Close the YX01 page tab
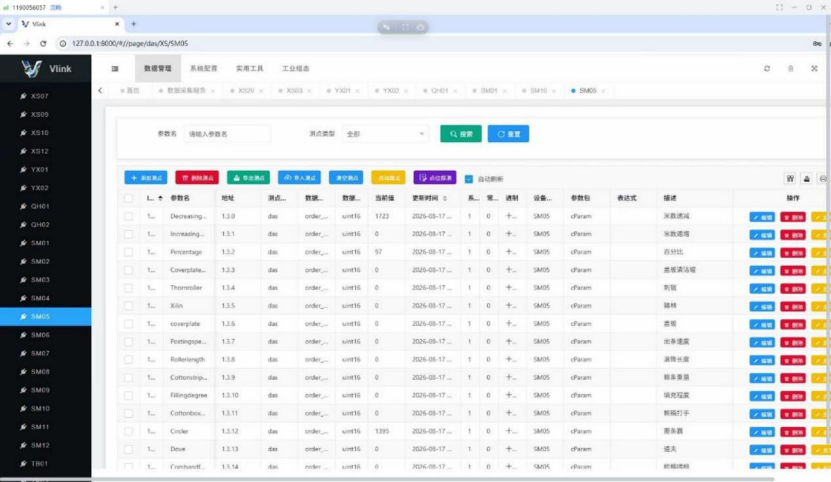Image resolution: width=831 pixels, height=482 pixels. pyautogui.click(x=358, y=91)
